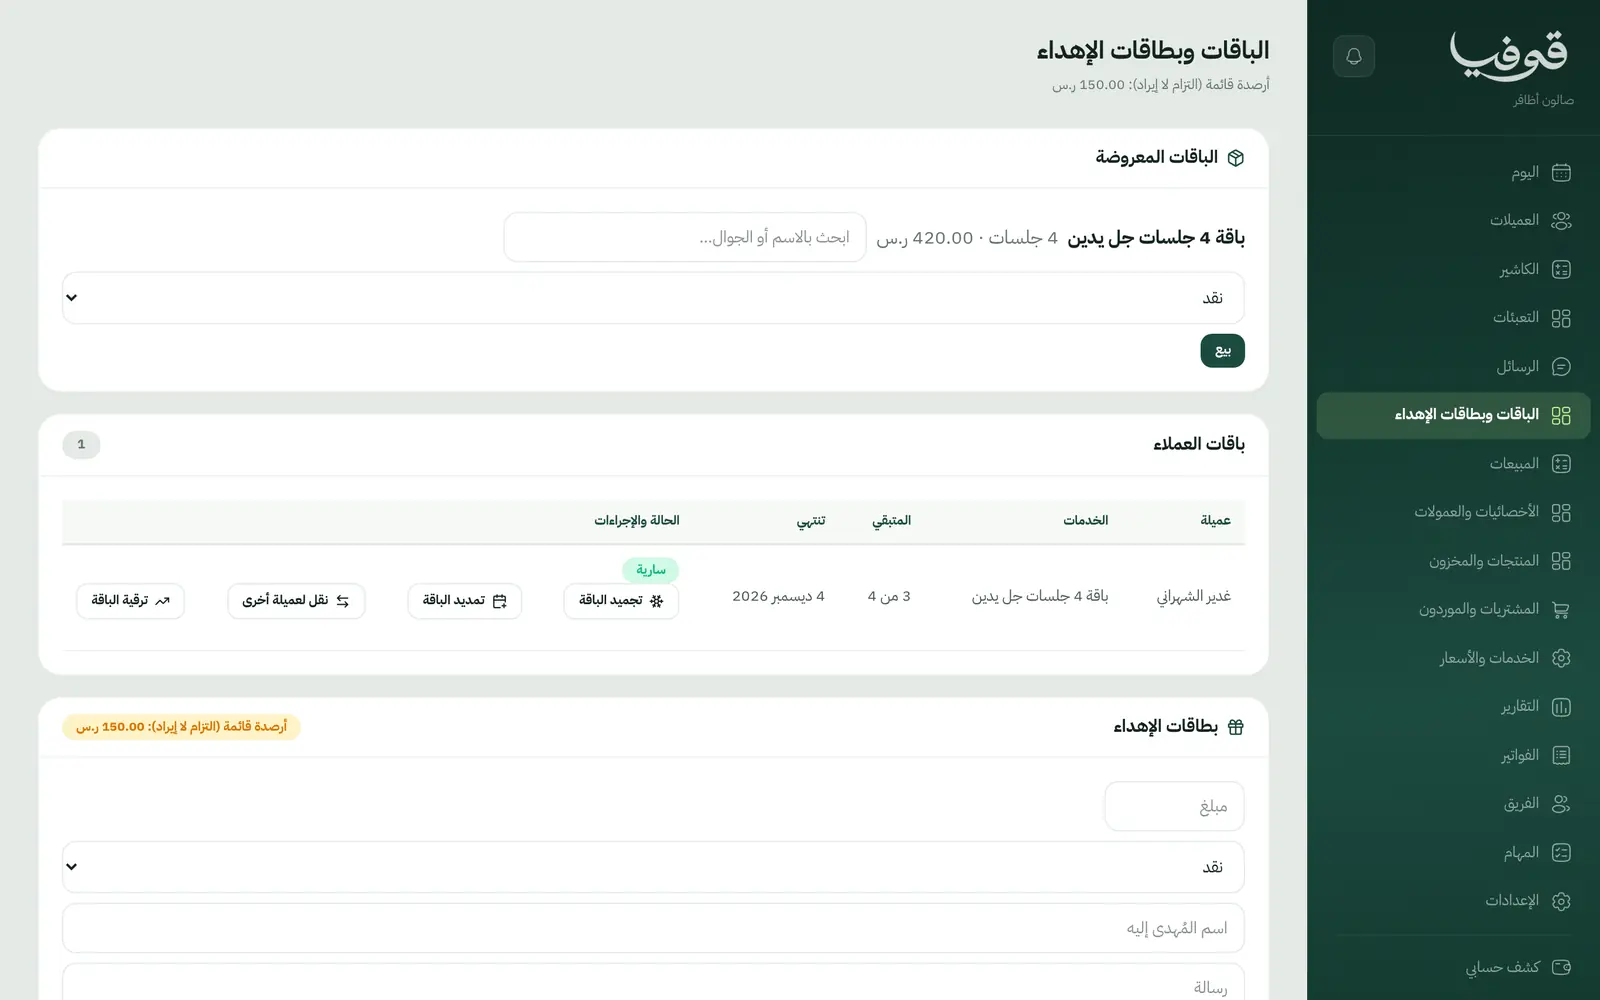The width and height of the screenshot is (1600, 1000).
Task: Click the package icon beside الباقات المعروضة
Action: click(x=1236, y=158)
